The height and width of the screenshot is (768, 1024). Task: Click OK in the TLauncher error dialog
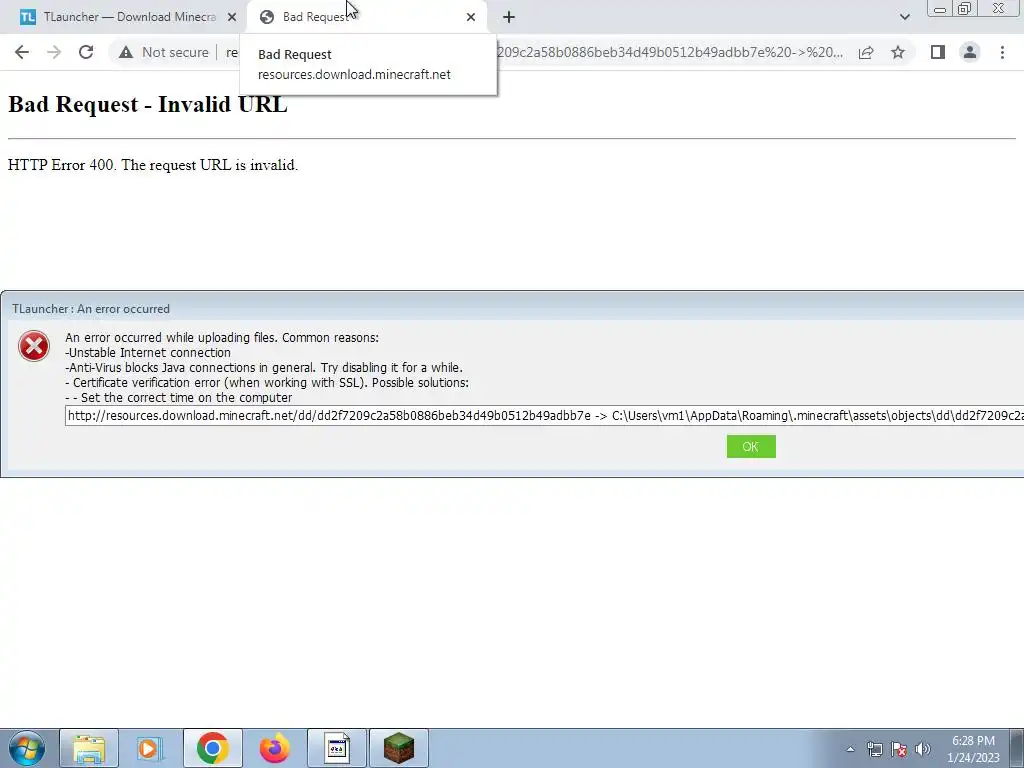(751, 447)
